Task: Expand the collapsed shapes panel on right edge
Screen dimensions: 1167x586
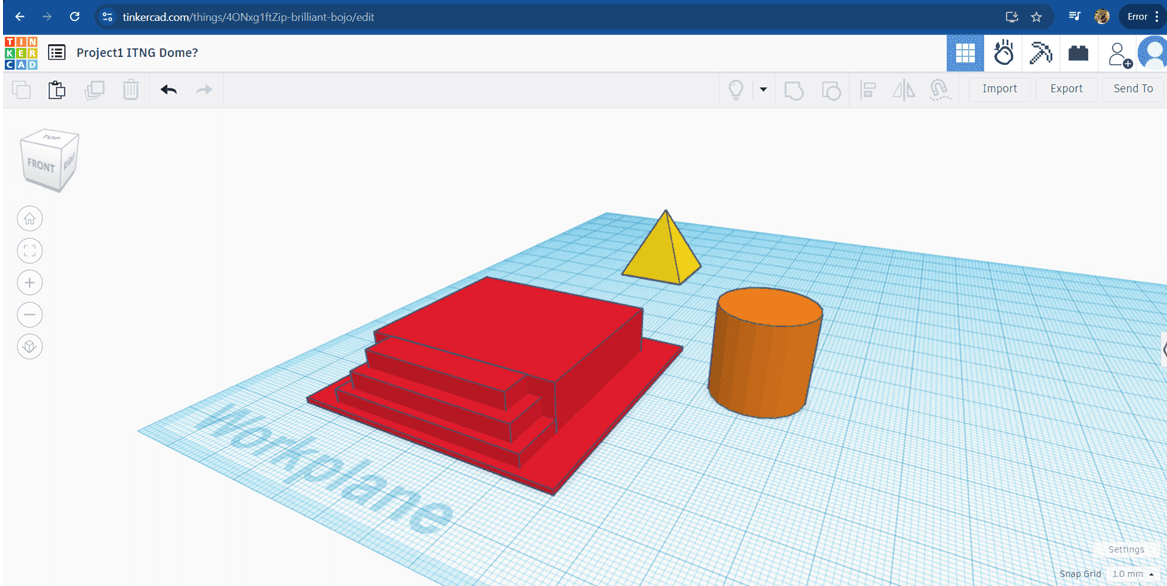Action: pos(1163,347)
